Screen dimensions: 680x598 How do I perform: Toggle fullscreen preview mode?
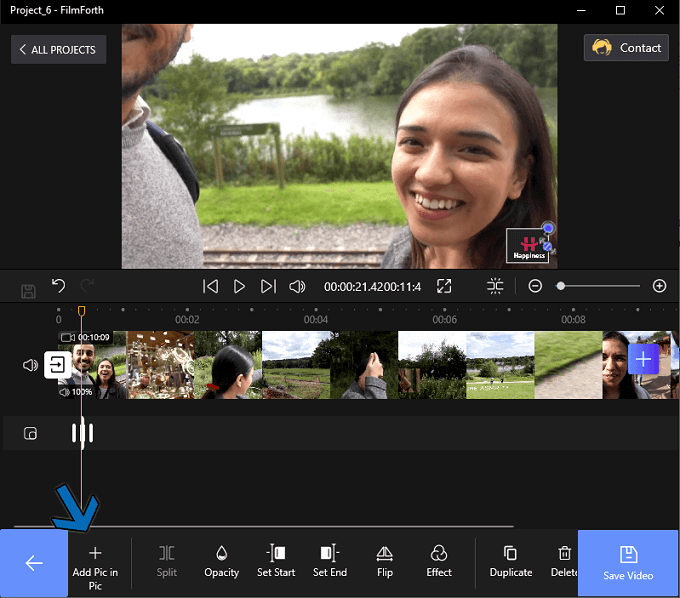pyautogui.click(x=444, y=286)
